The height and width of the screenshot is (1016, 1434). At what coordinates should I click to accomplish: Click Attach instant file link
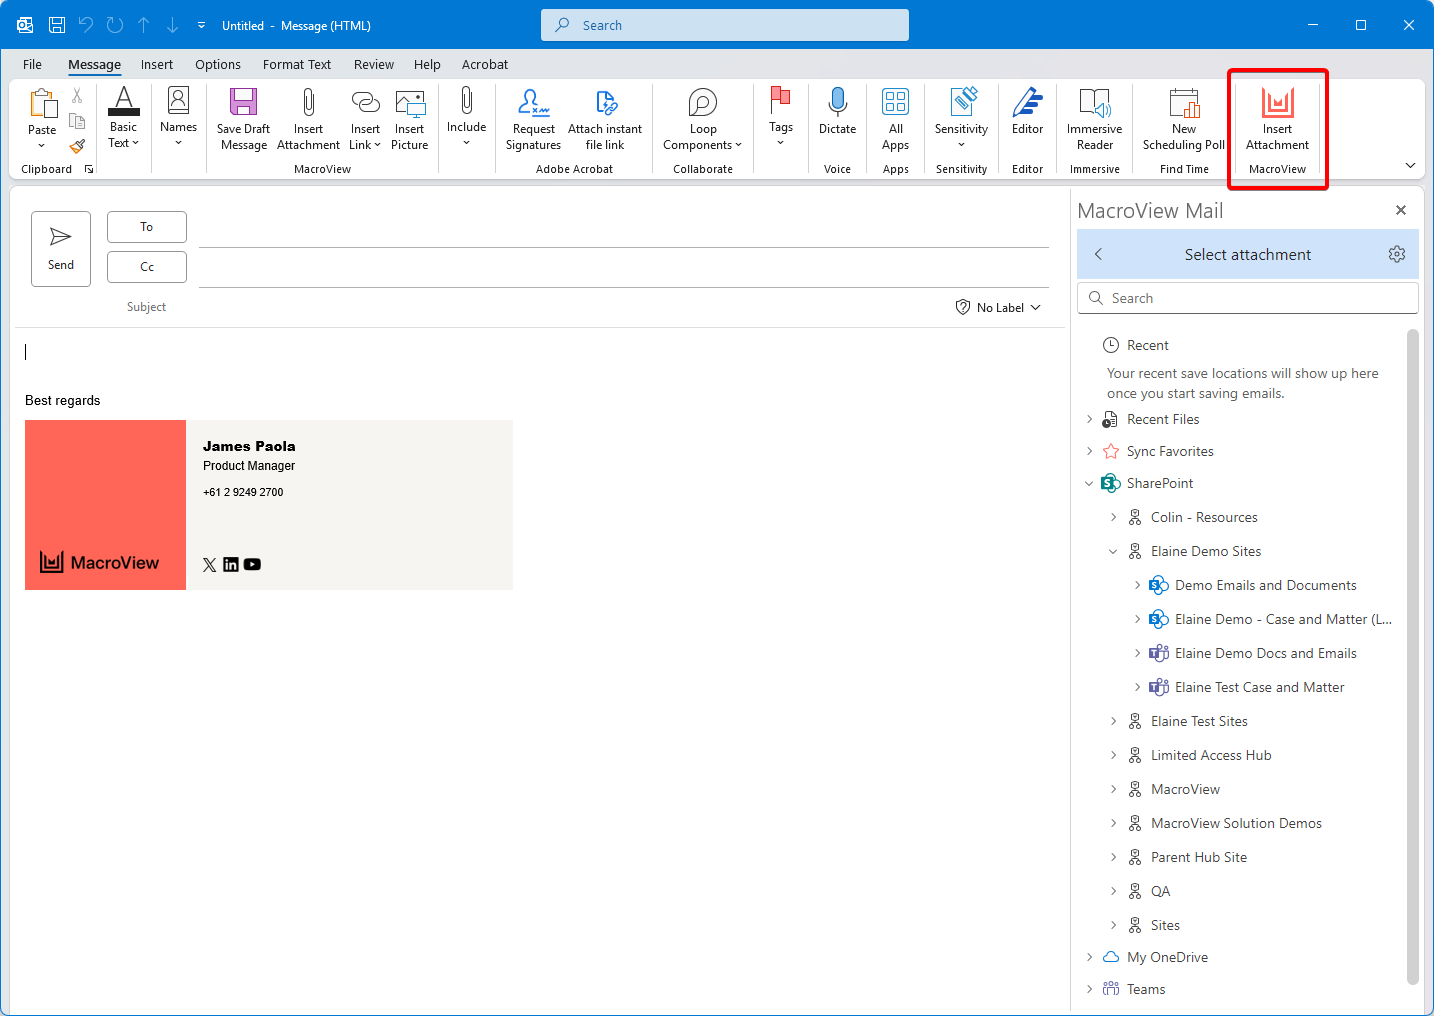pyautogui.click(x=605, y=118)
